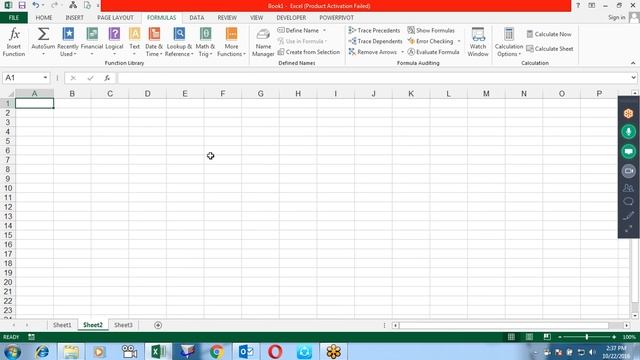Open Google Chrome from taskbar
Image resolution: width=640 pixels, height=360 pixels.
(217, 351)
